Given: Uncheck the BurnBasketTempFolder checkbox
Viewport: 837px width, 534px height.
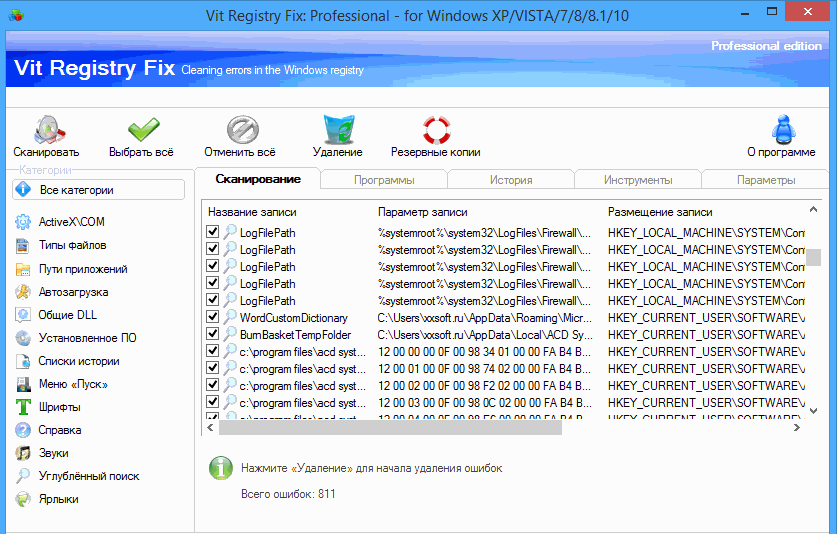Looking at the screenshot, I should 212,334.
